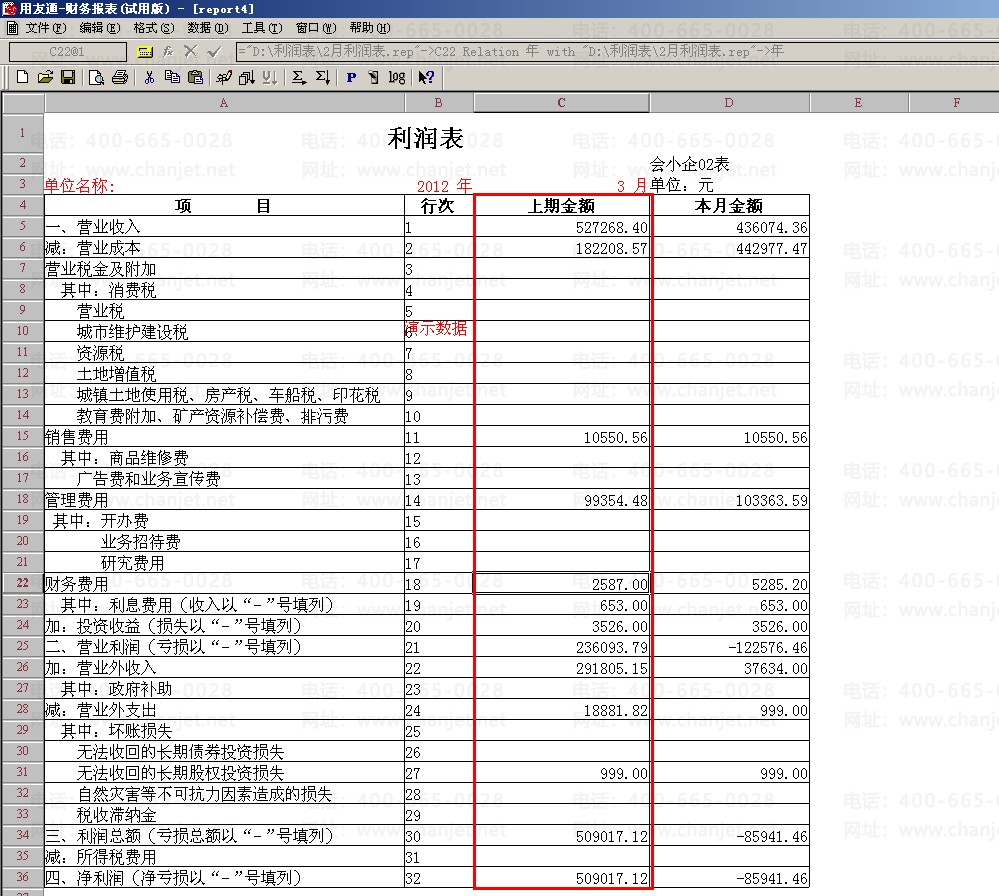This screenshot has height=896, width=999.
Task: Click the formula input field
Action: (617, 52)
